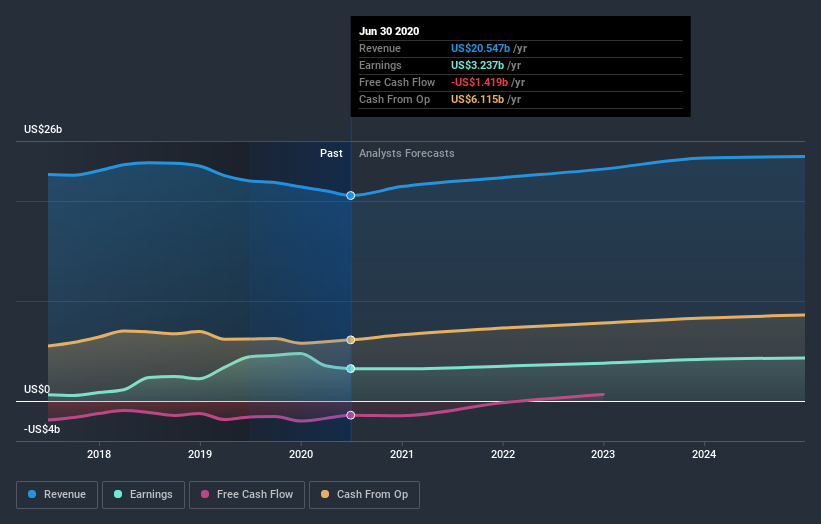This screenshot has height=524, width=821.
Task: Click the 2024 x-axis label
Action: click(x=704, y=454)
